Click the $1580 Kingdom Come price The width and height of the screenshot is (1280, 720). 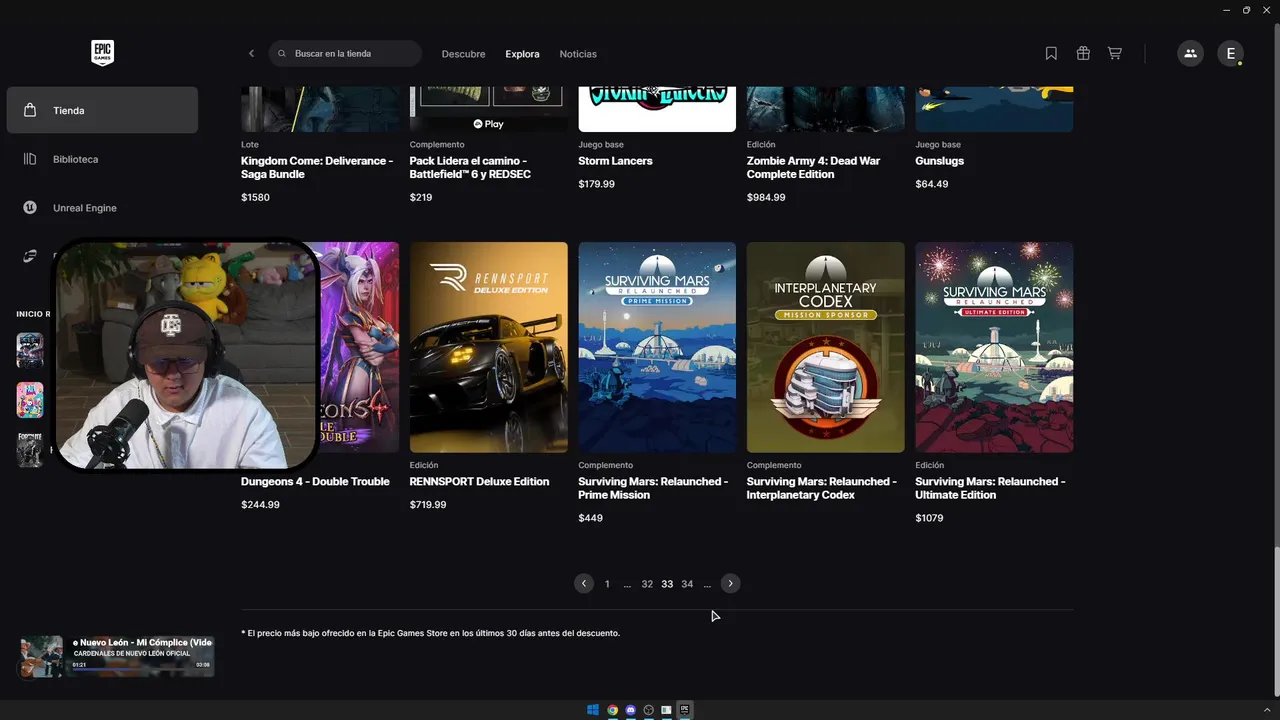point(255,198)
